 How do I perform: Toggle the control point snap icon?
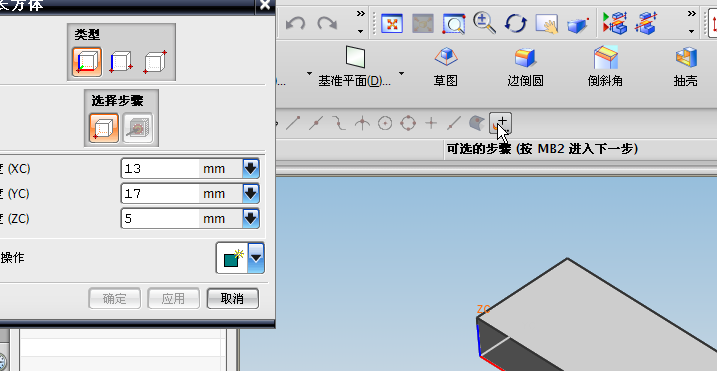click(339, 123)
